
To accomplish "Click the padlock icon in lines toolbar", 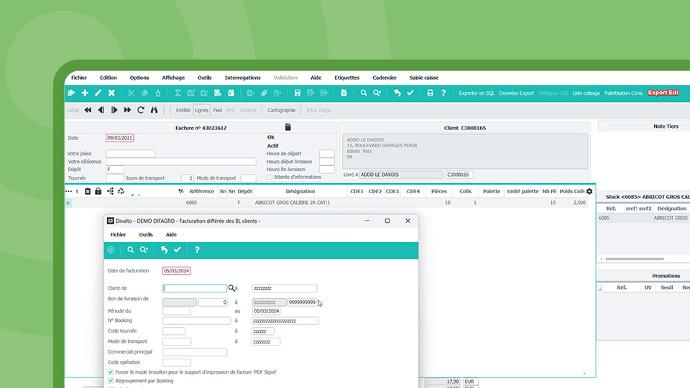I will pos(98,191).
